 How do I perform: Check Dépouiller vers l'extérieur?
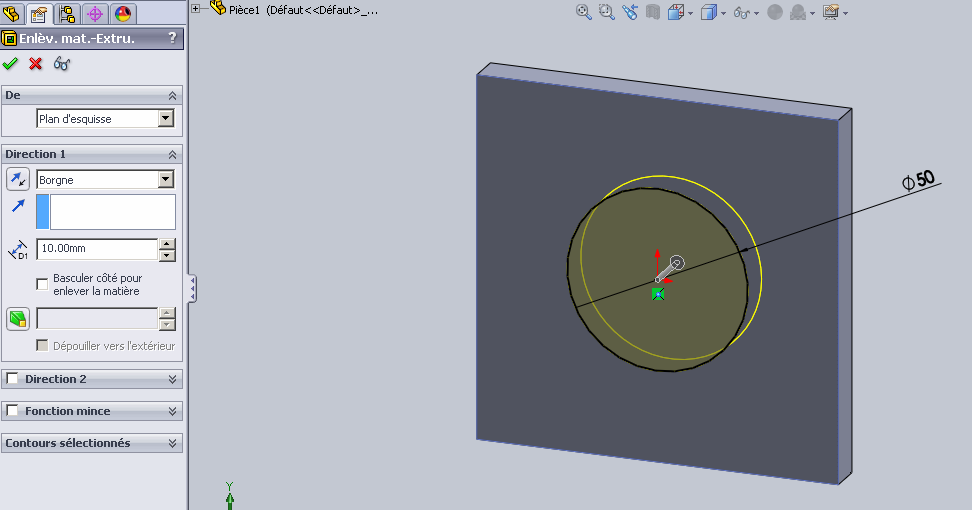[x=42, y=346]
